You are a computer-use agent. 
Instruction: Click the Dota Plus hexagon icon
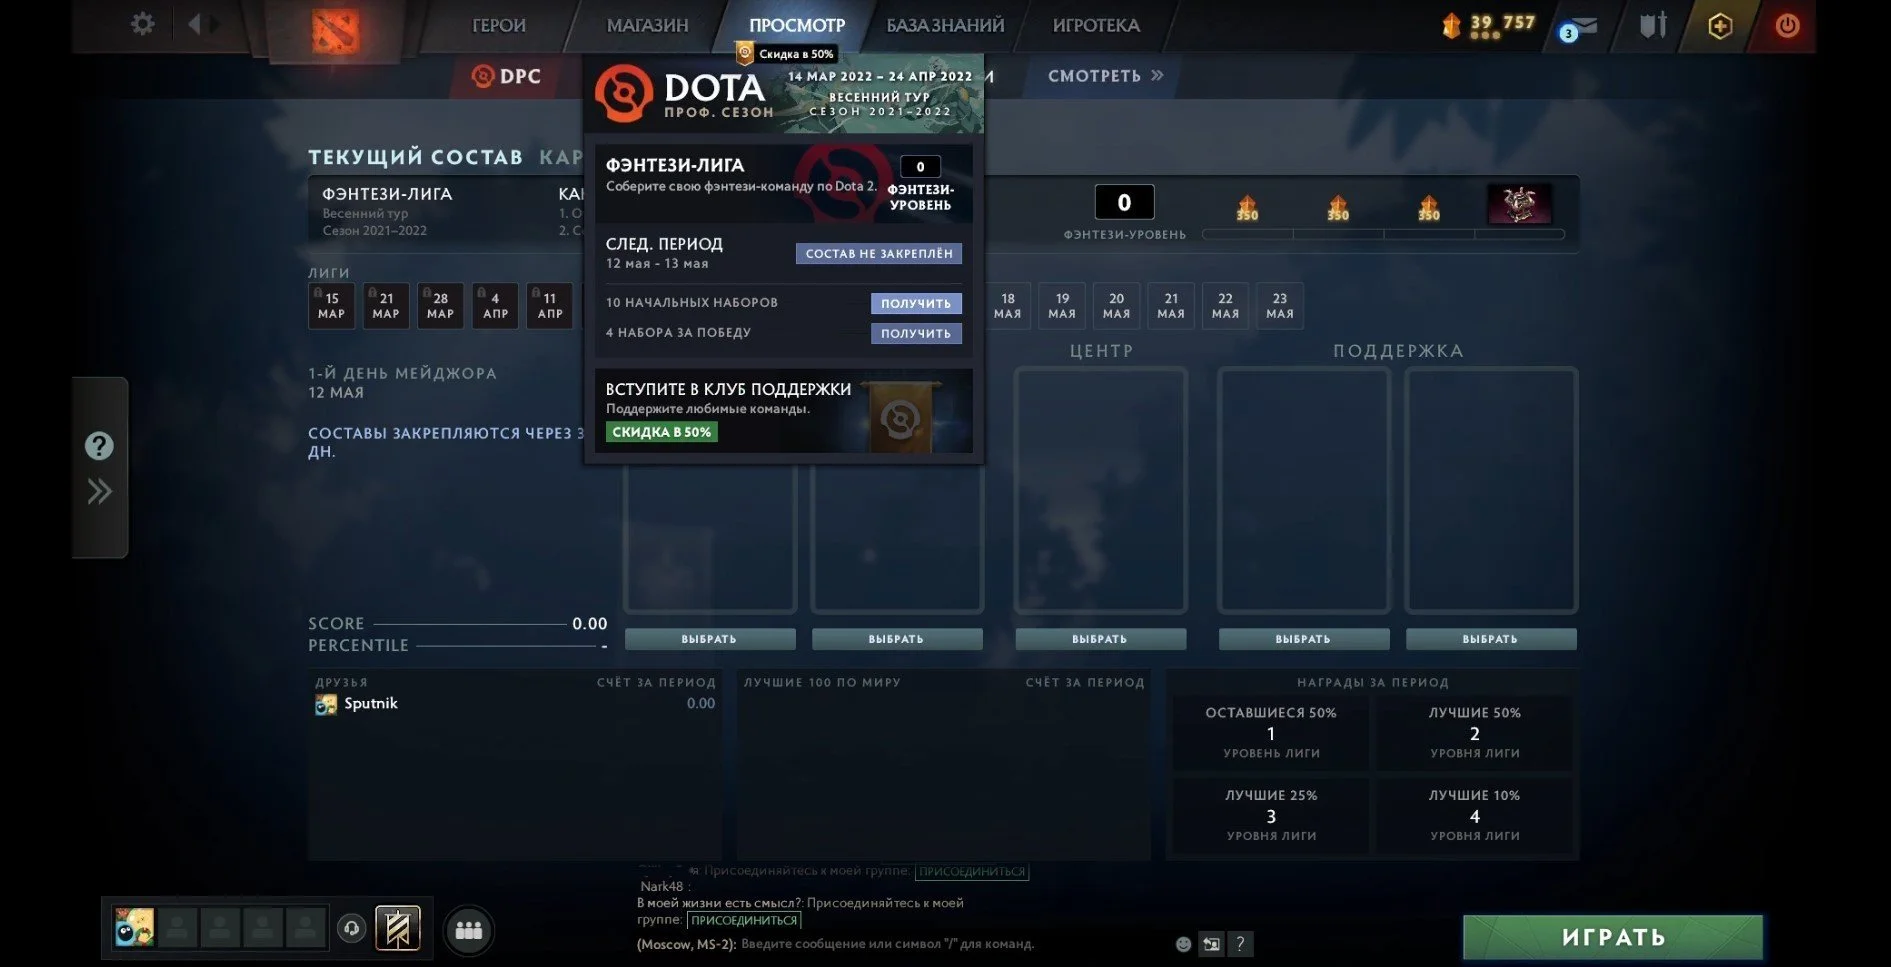click(x=1720, y=26)
